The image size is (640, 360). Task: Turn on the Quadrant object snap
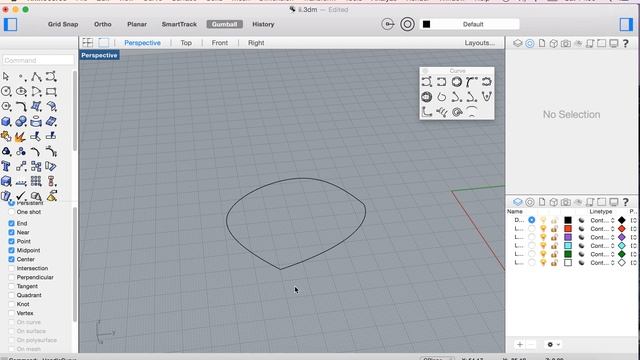(x=11, y=295)
